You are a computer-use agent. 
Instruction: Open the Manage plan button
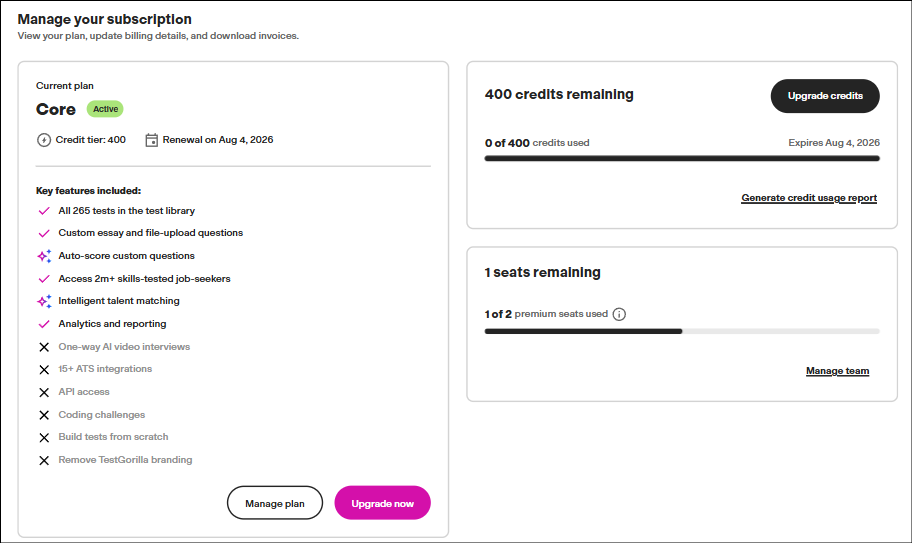tap(275, 503)
